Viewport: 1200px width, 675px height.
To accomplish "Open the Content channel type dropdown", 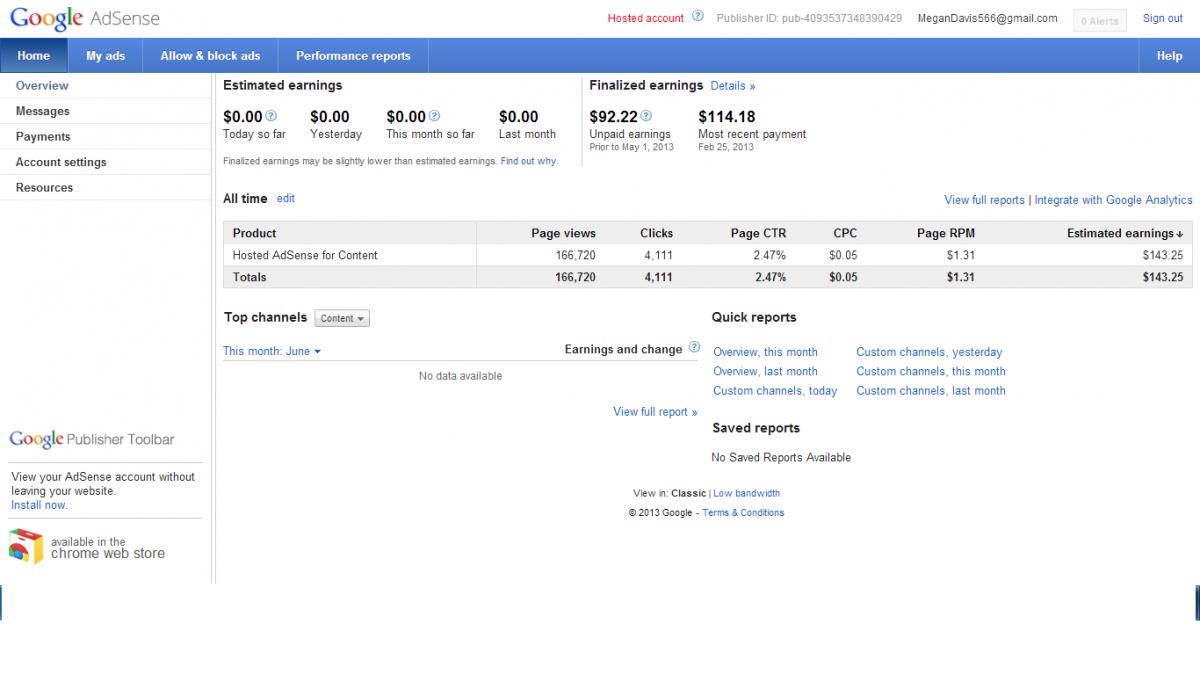I will (x=342, y=318).
